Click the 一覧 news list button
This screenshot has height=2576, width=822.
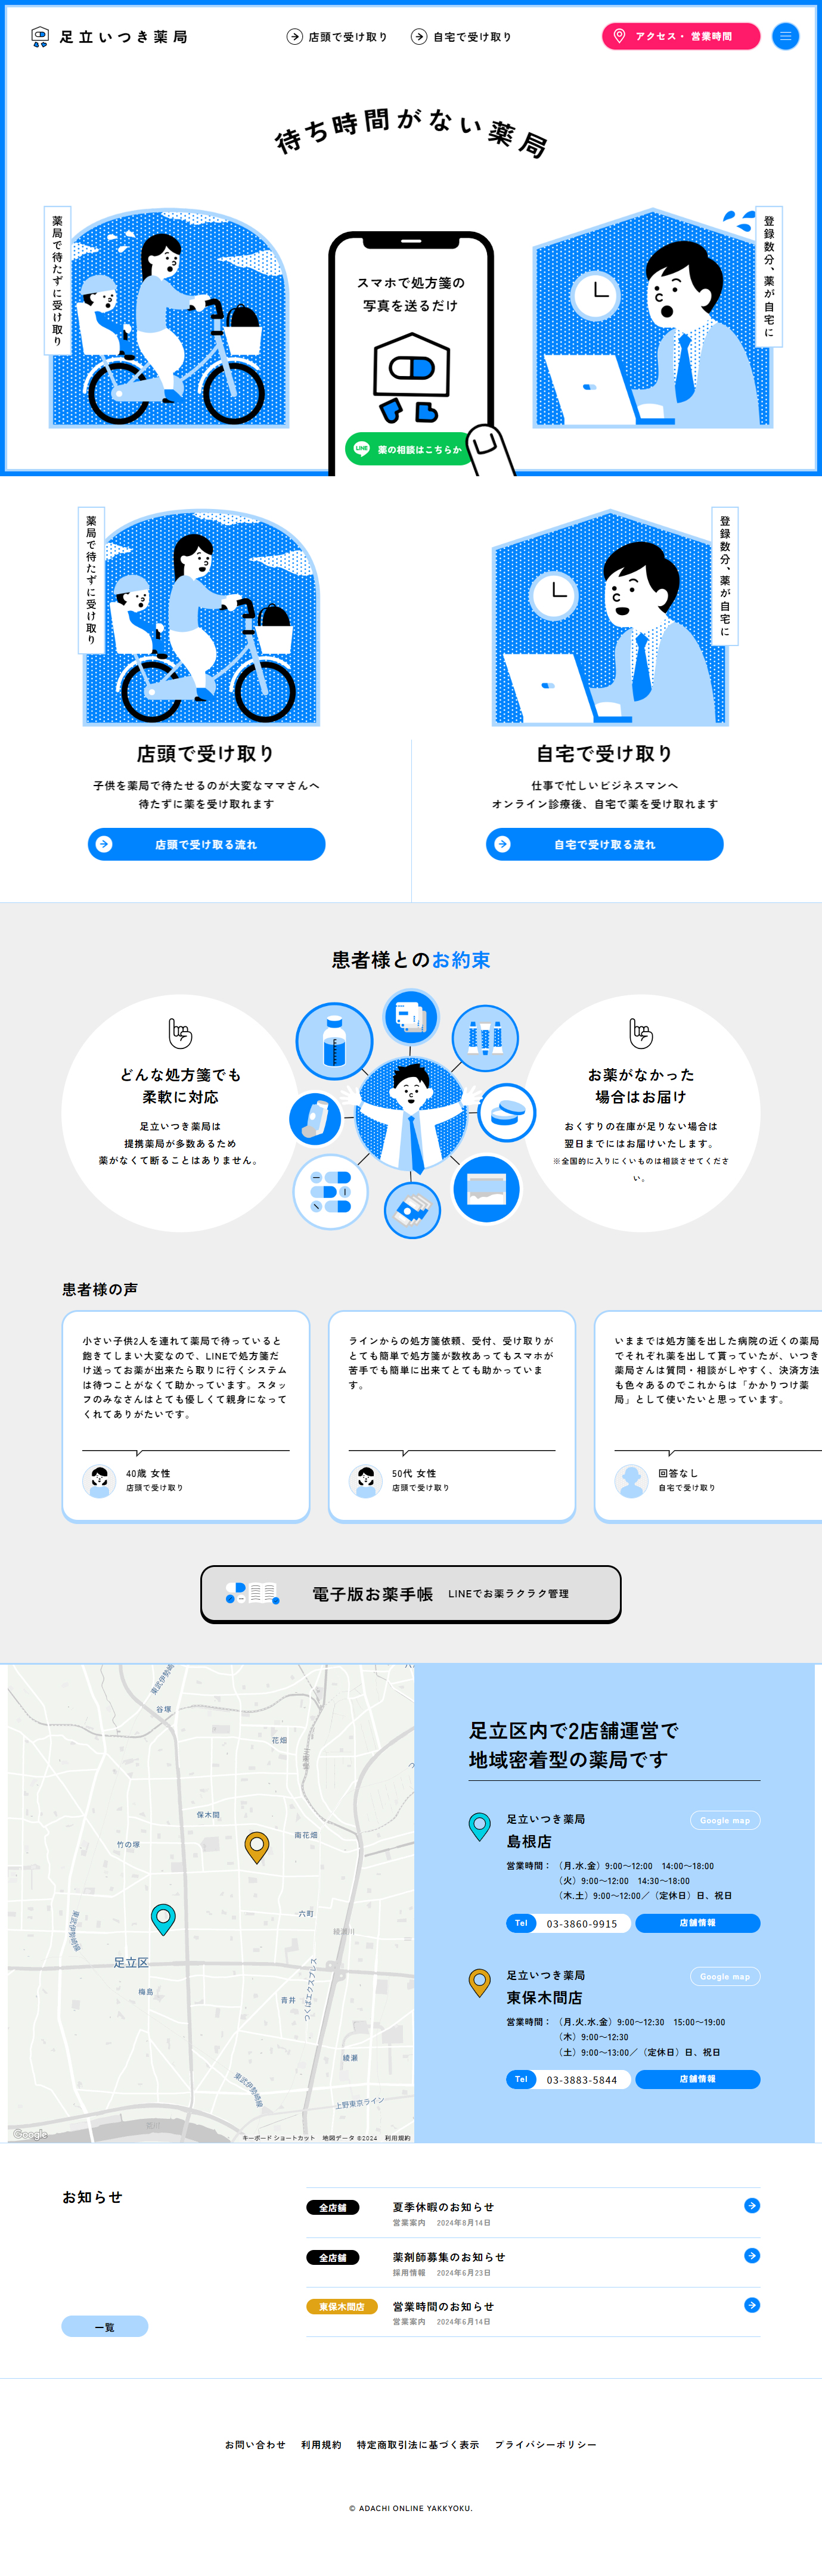pos(105,2326)
